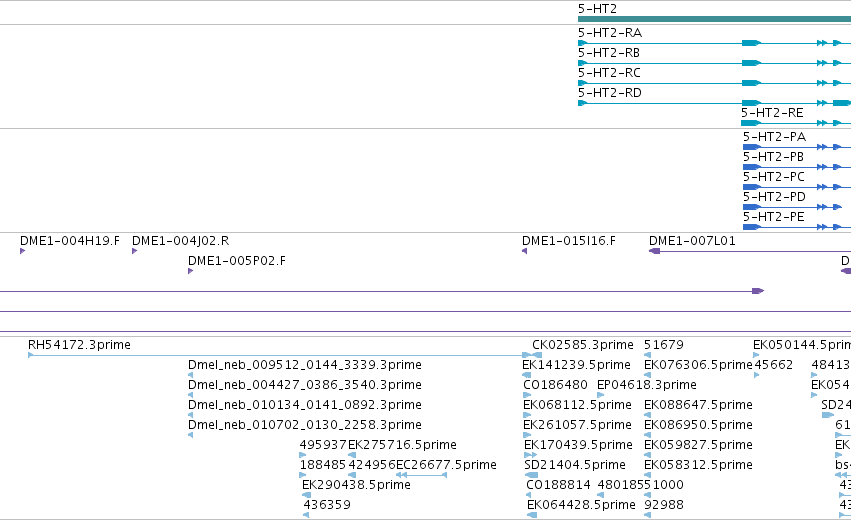Select the Dmel_neb_004427_0386_3540.3prime label
851x520 pixels.
[x=304, y=385]
